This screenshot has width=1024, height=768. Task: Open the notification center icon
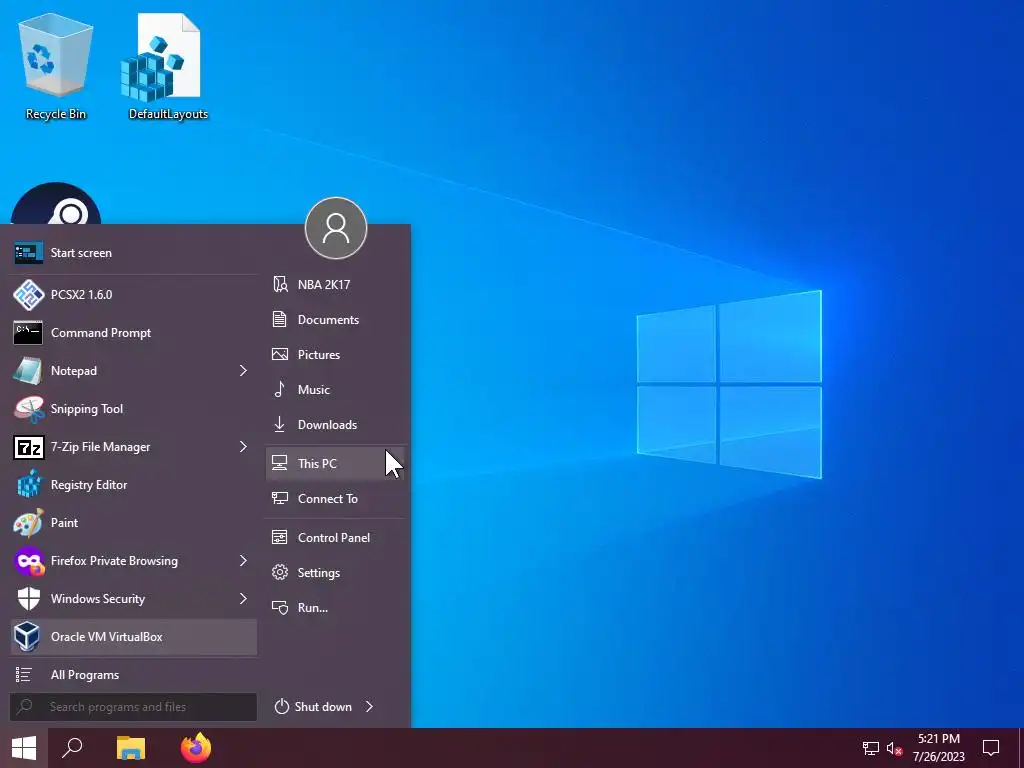991,748
